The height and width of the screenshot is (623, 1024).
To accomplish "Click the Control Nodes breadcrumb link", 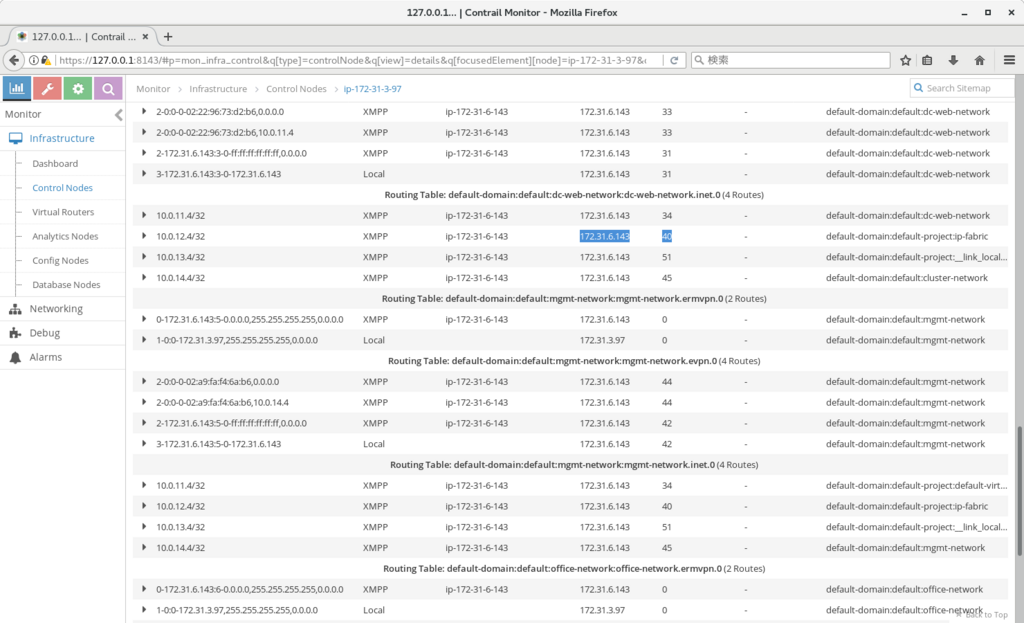I will [x=296, y=89].
